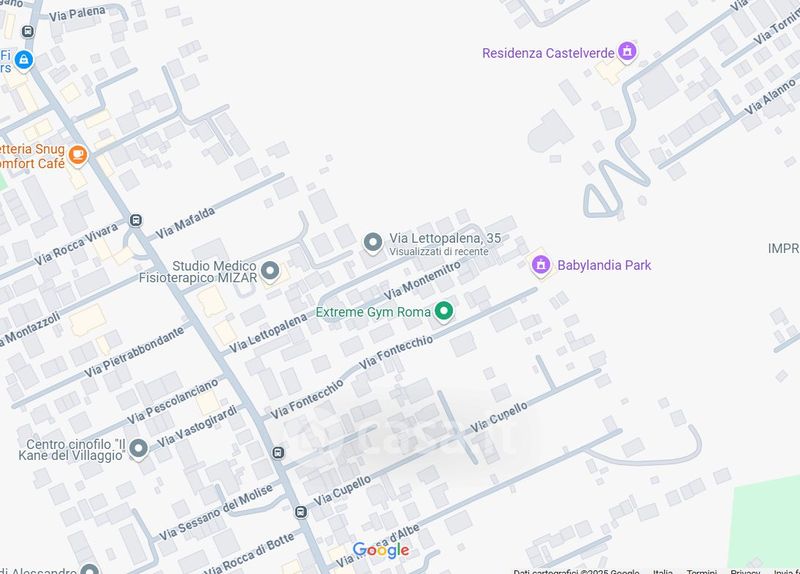
Task: Open the Google logo link
Action: (x=381, y=550)
